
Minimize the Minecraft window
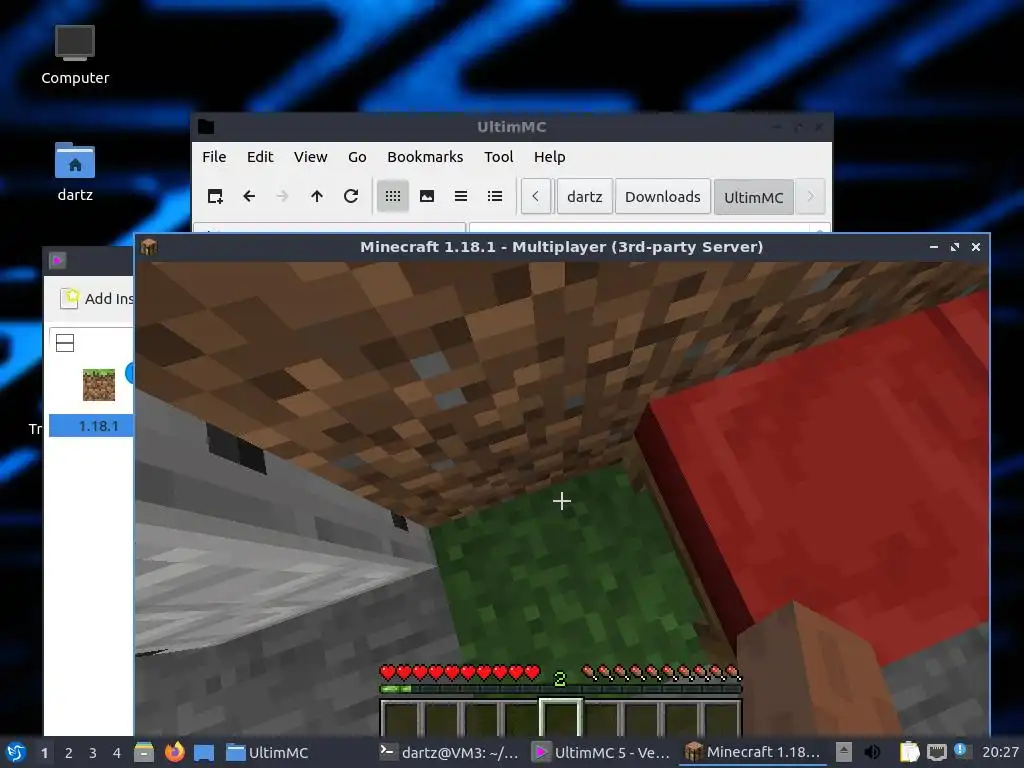pos(934,247)
